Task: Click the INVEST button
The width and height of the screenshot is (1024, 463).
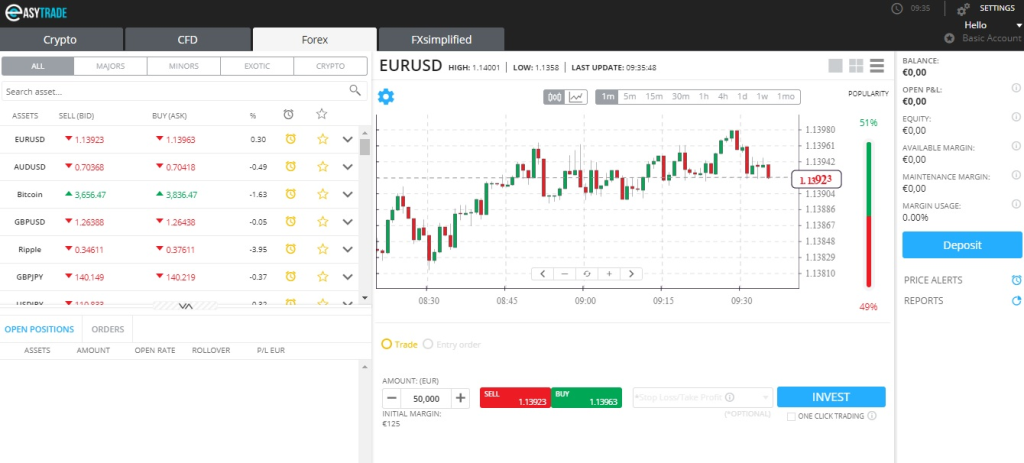Action: 831,397
